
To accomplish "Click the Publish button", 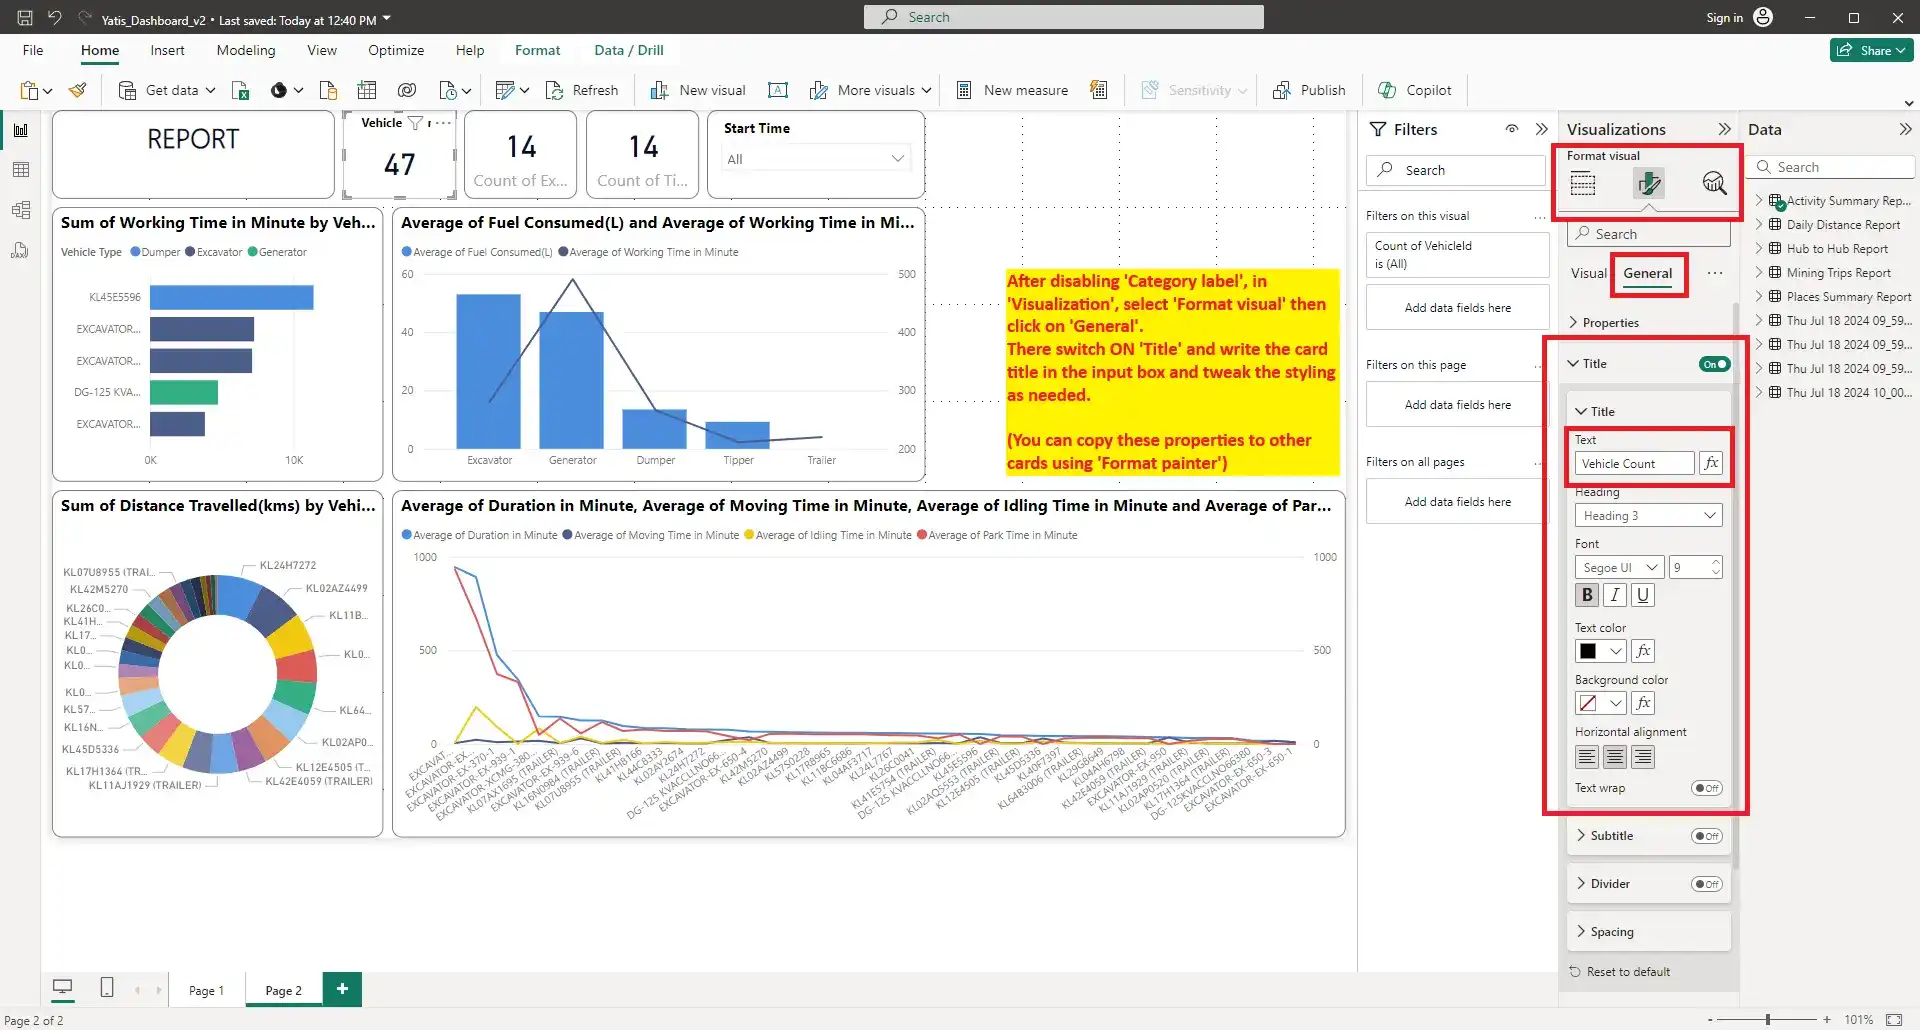I will coord(1309,90).
